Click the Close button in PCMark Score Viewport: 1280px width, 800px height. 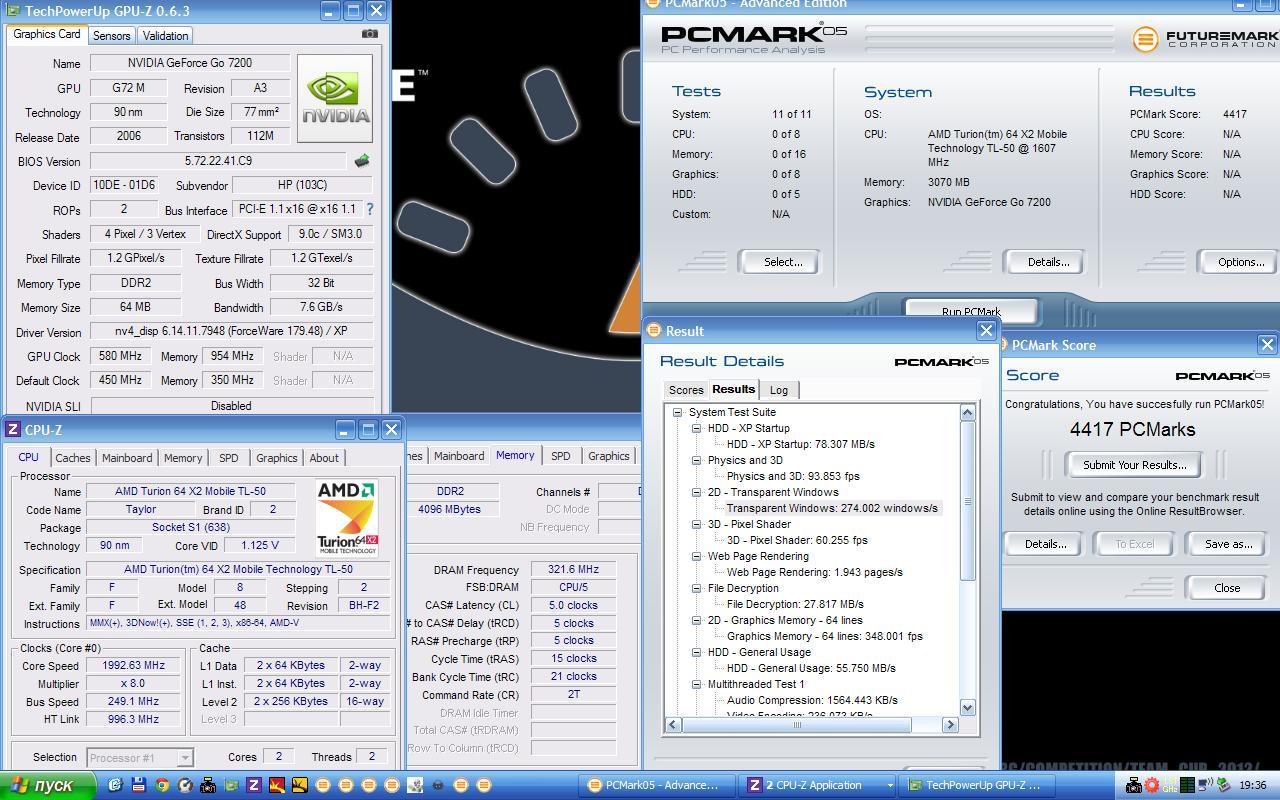tap(1227, 588)
